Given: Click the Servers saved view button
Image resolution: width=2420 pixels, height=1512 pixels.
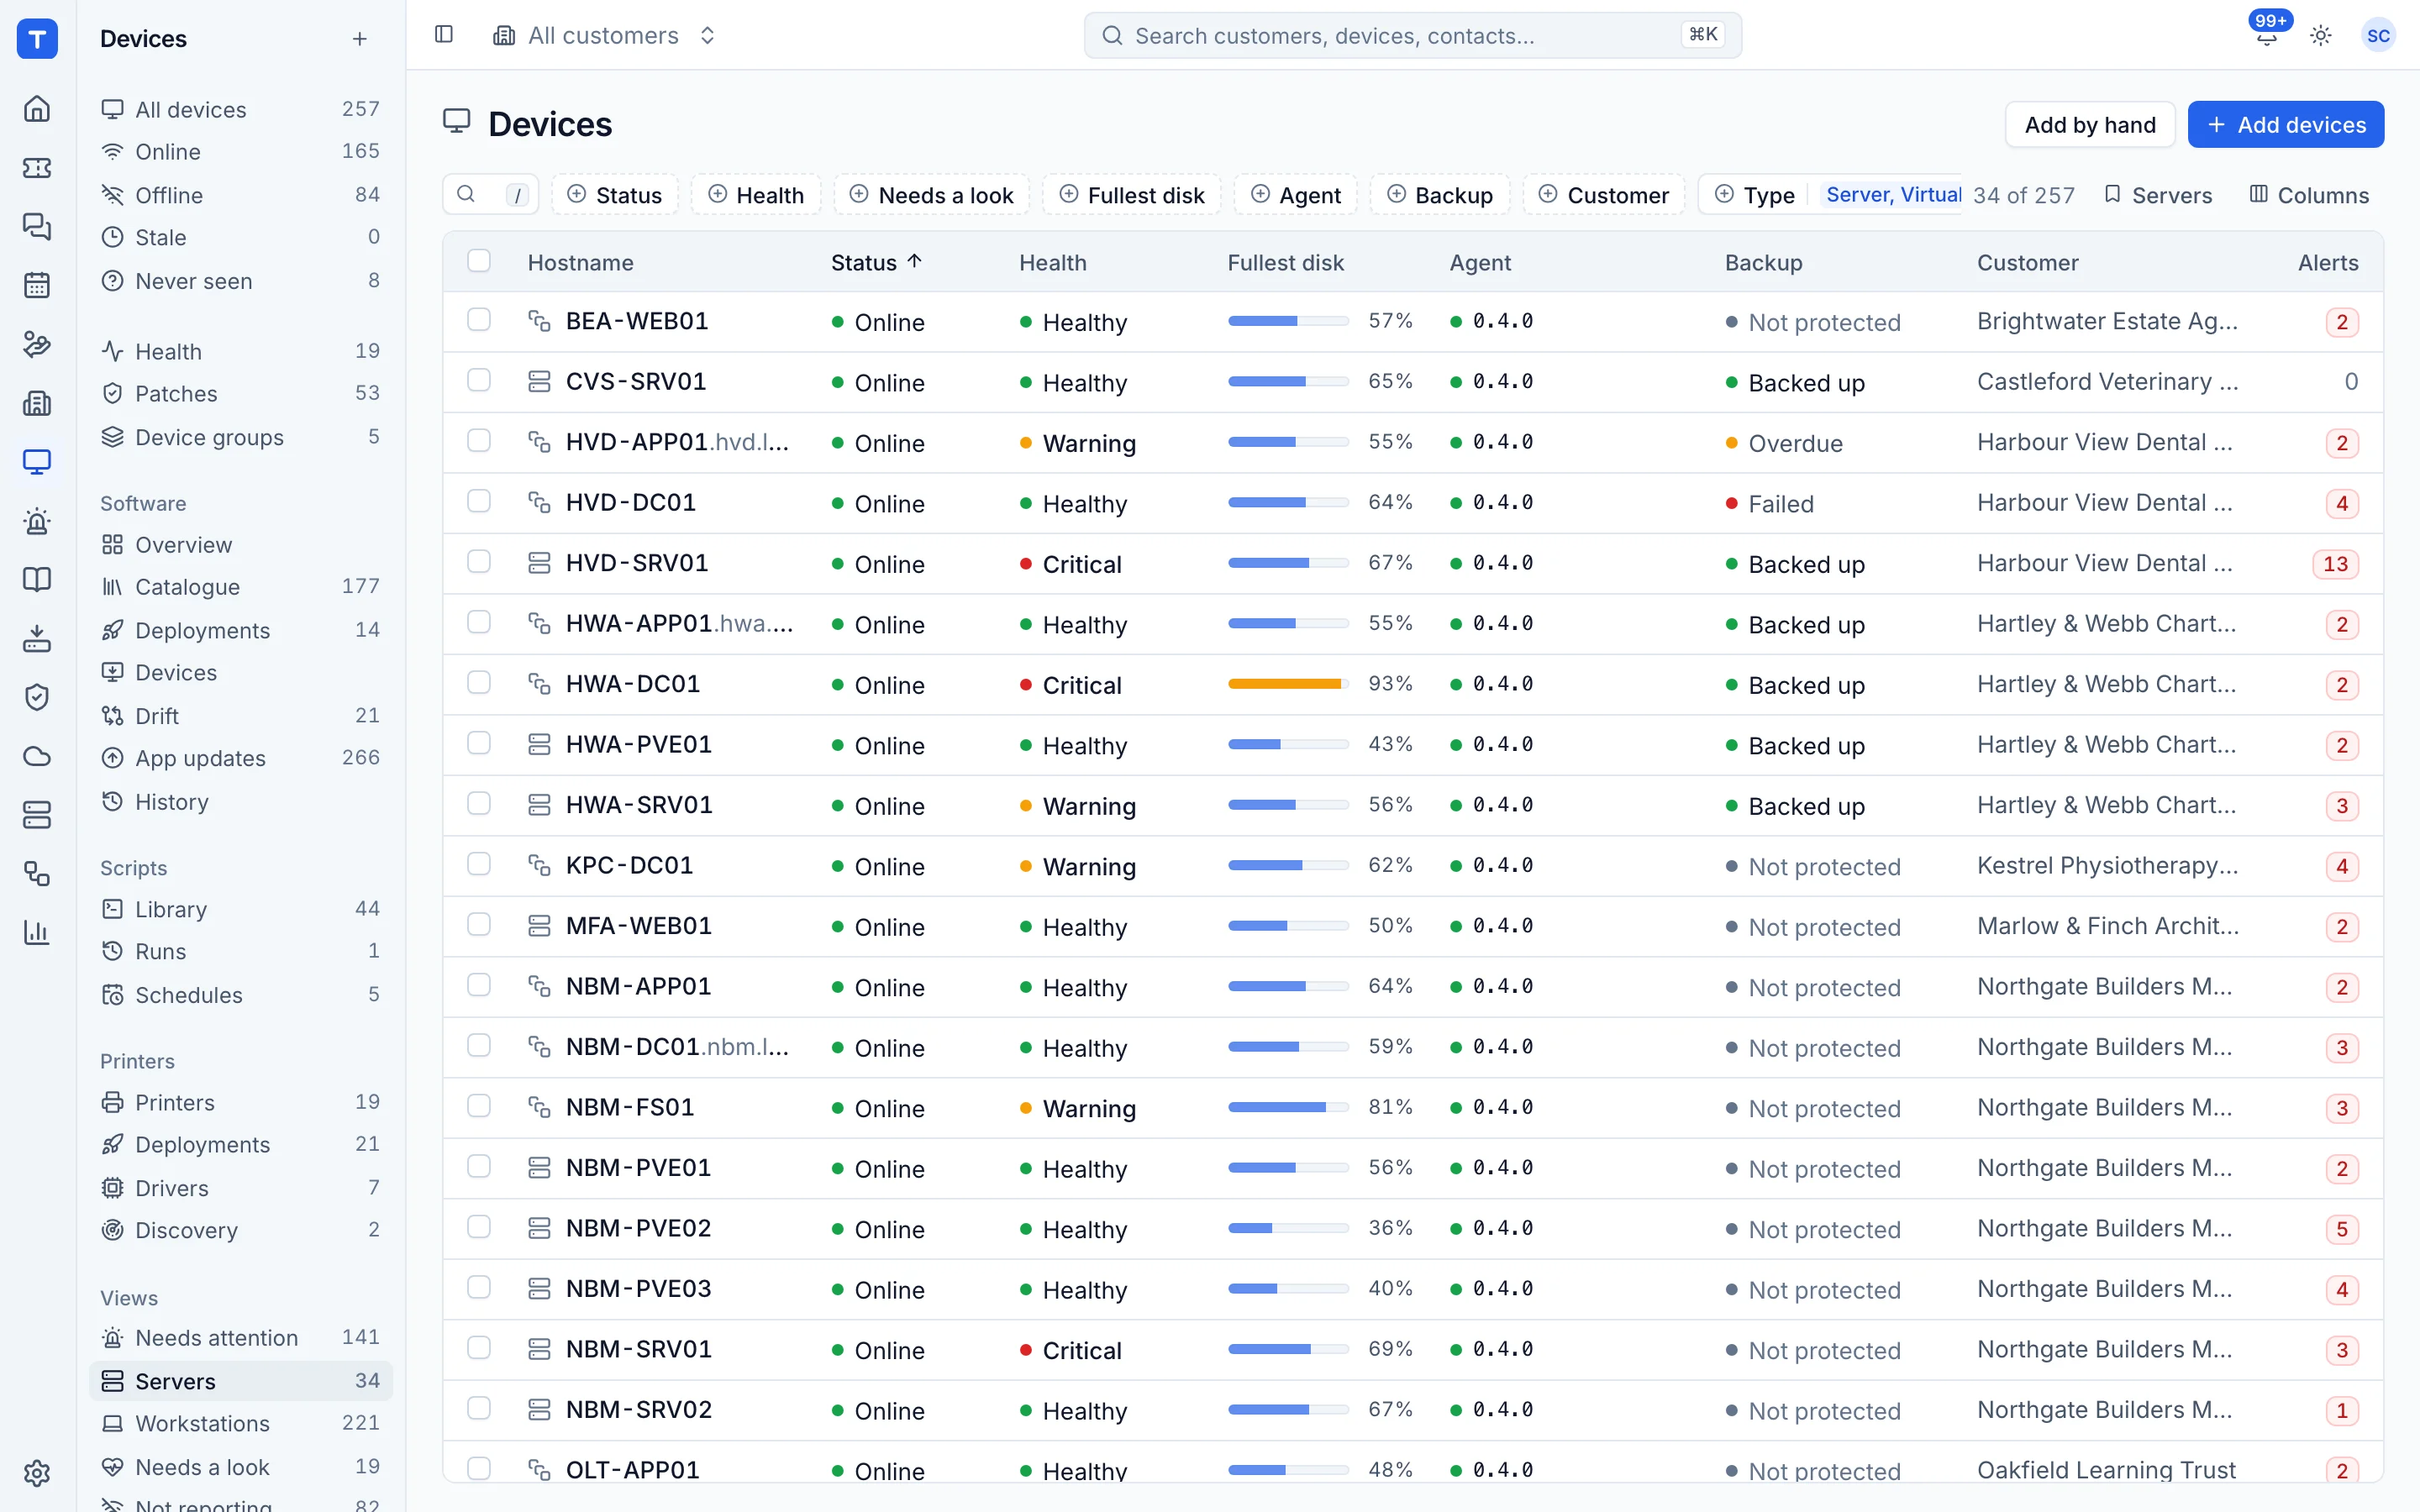Looking at the screenshot, I should tap(2158, 195).
